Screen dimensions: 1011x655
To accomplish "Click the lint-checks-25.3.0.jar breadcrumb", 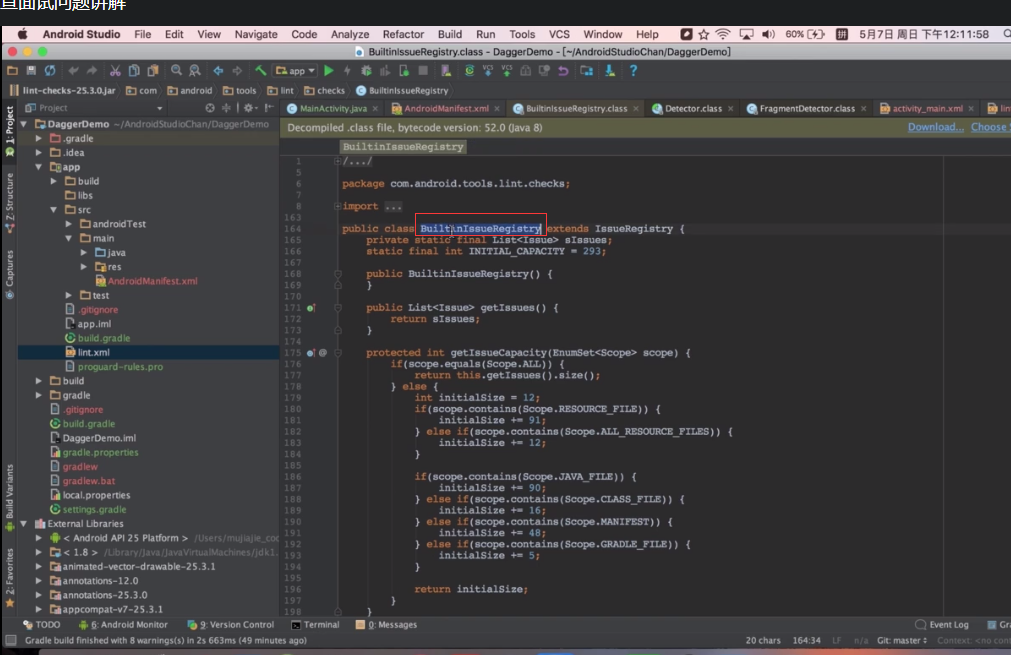I will click(63, 91).
